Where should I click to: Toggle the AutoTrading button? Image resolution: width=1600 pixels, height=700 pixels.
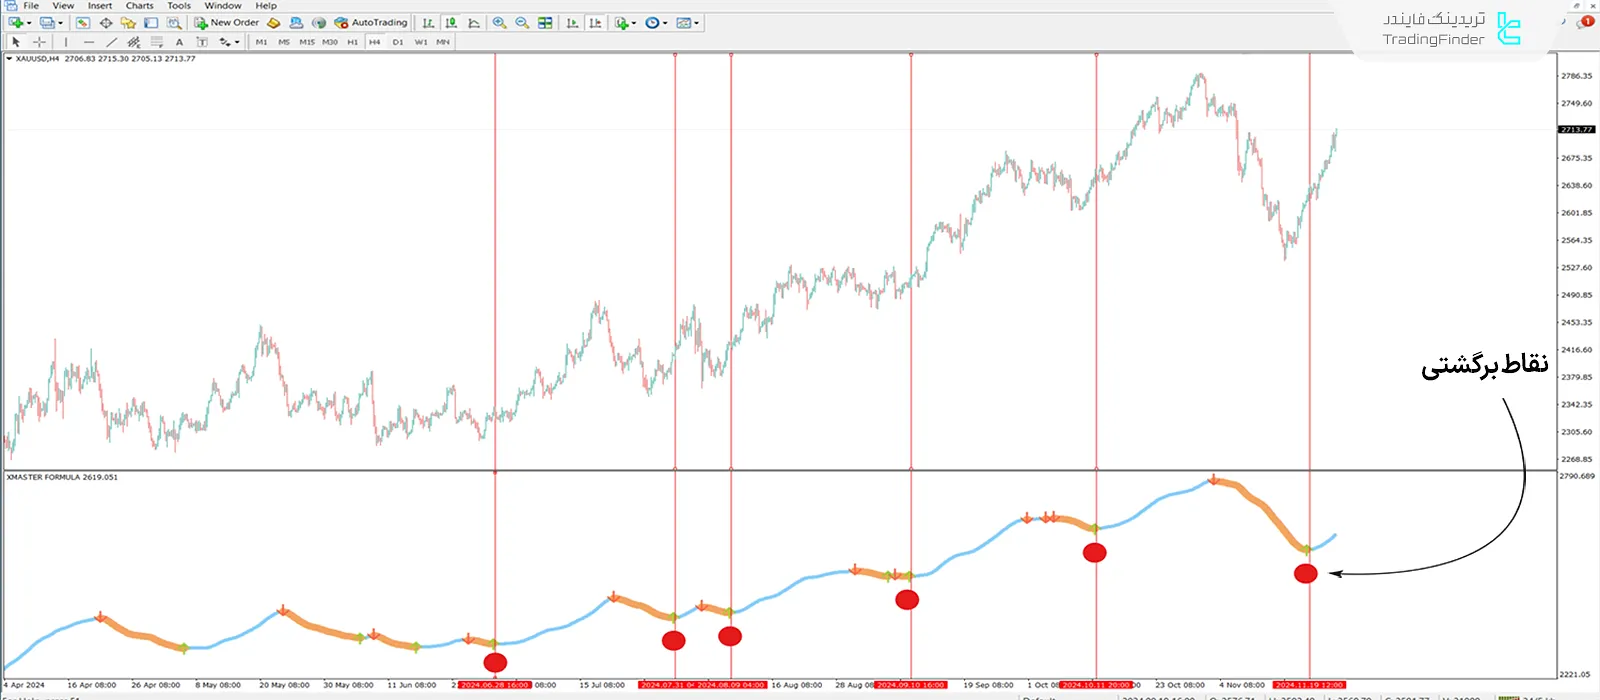[x=371, y=22]
